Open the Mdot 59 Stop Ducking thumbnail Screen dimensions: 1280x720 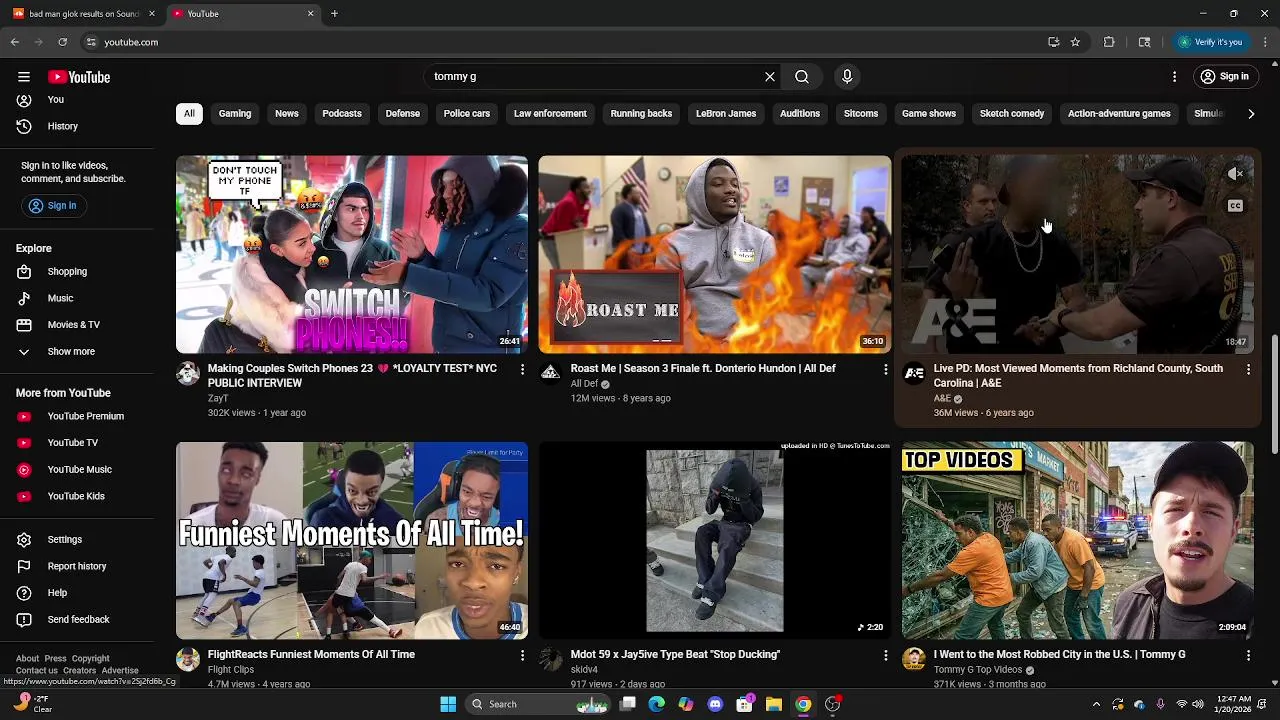tap(715, 541)
